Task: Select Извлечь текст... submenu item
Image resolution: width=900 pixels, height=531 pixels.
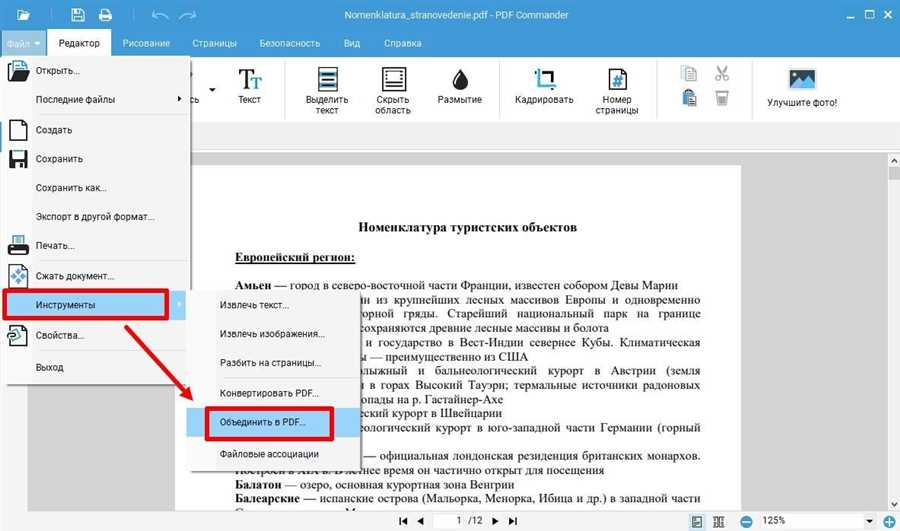Action: tap(273, 305)
